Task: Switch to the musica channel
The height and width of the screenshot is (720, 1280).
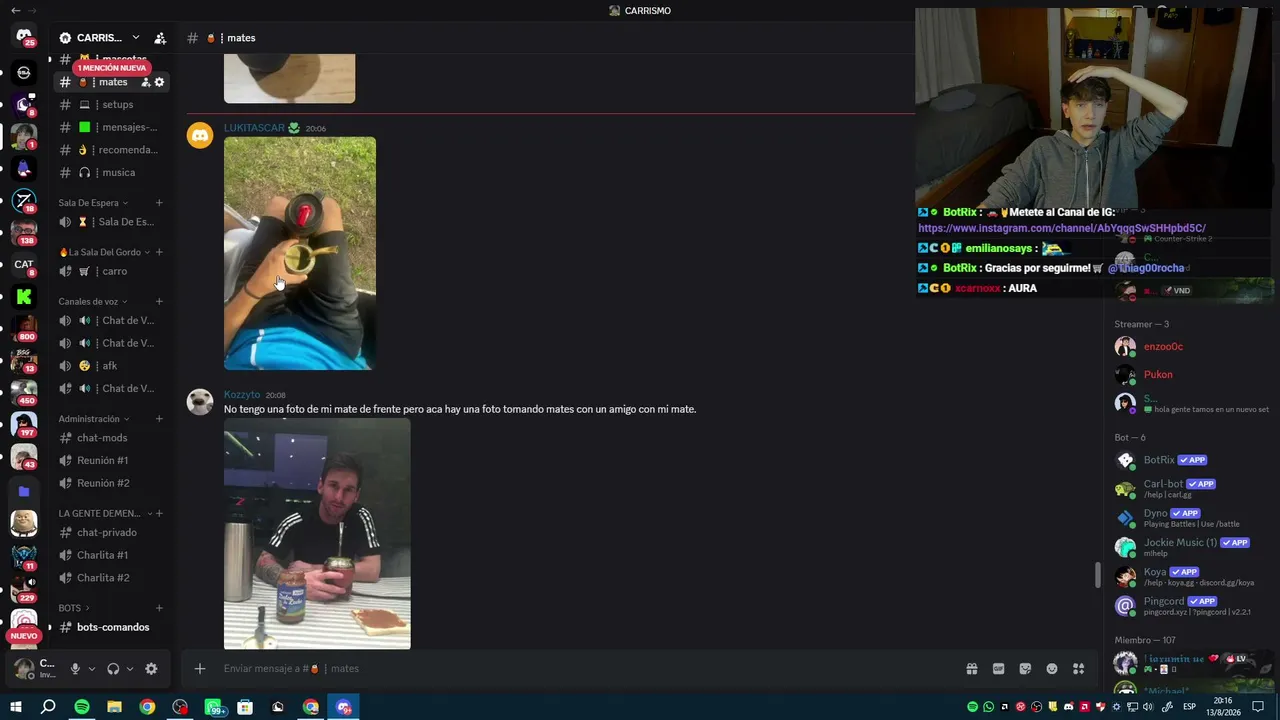Action: pos(110,173)
